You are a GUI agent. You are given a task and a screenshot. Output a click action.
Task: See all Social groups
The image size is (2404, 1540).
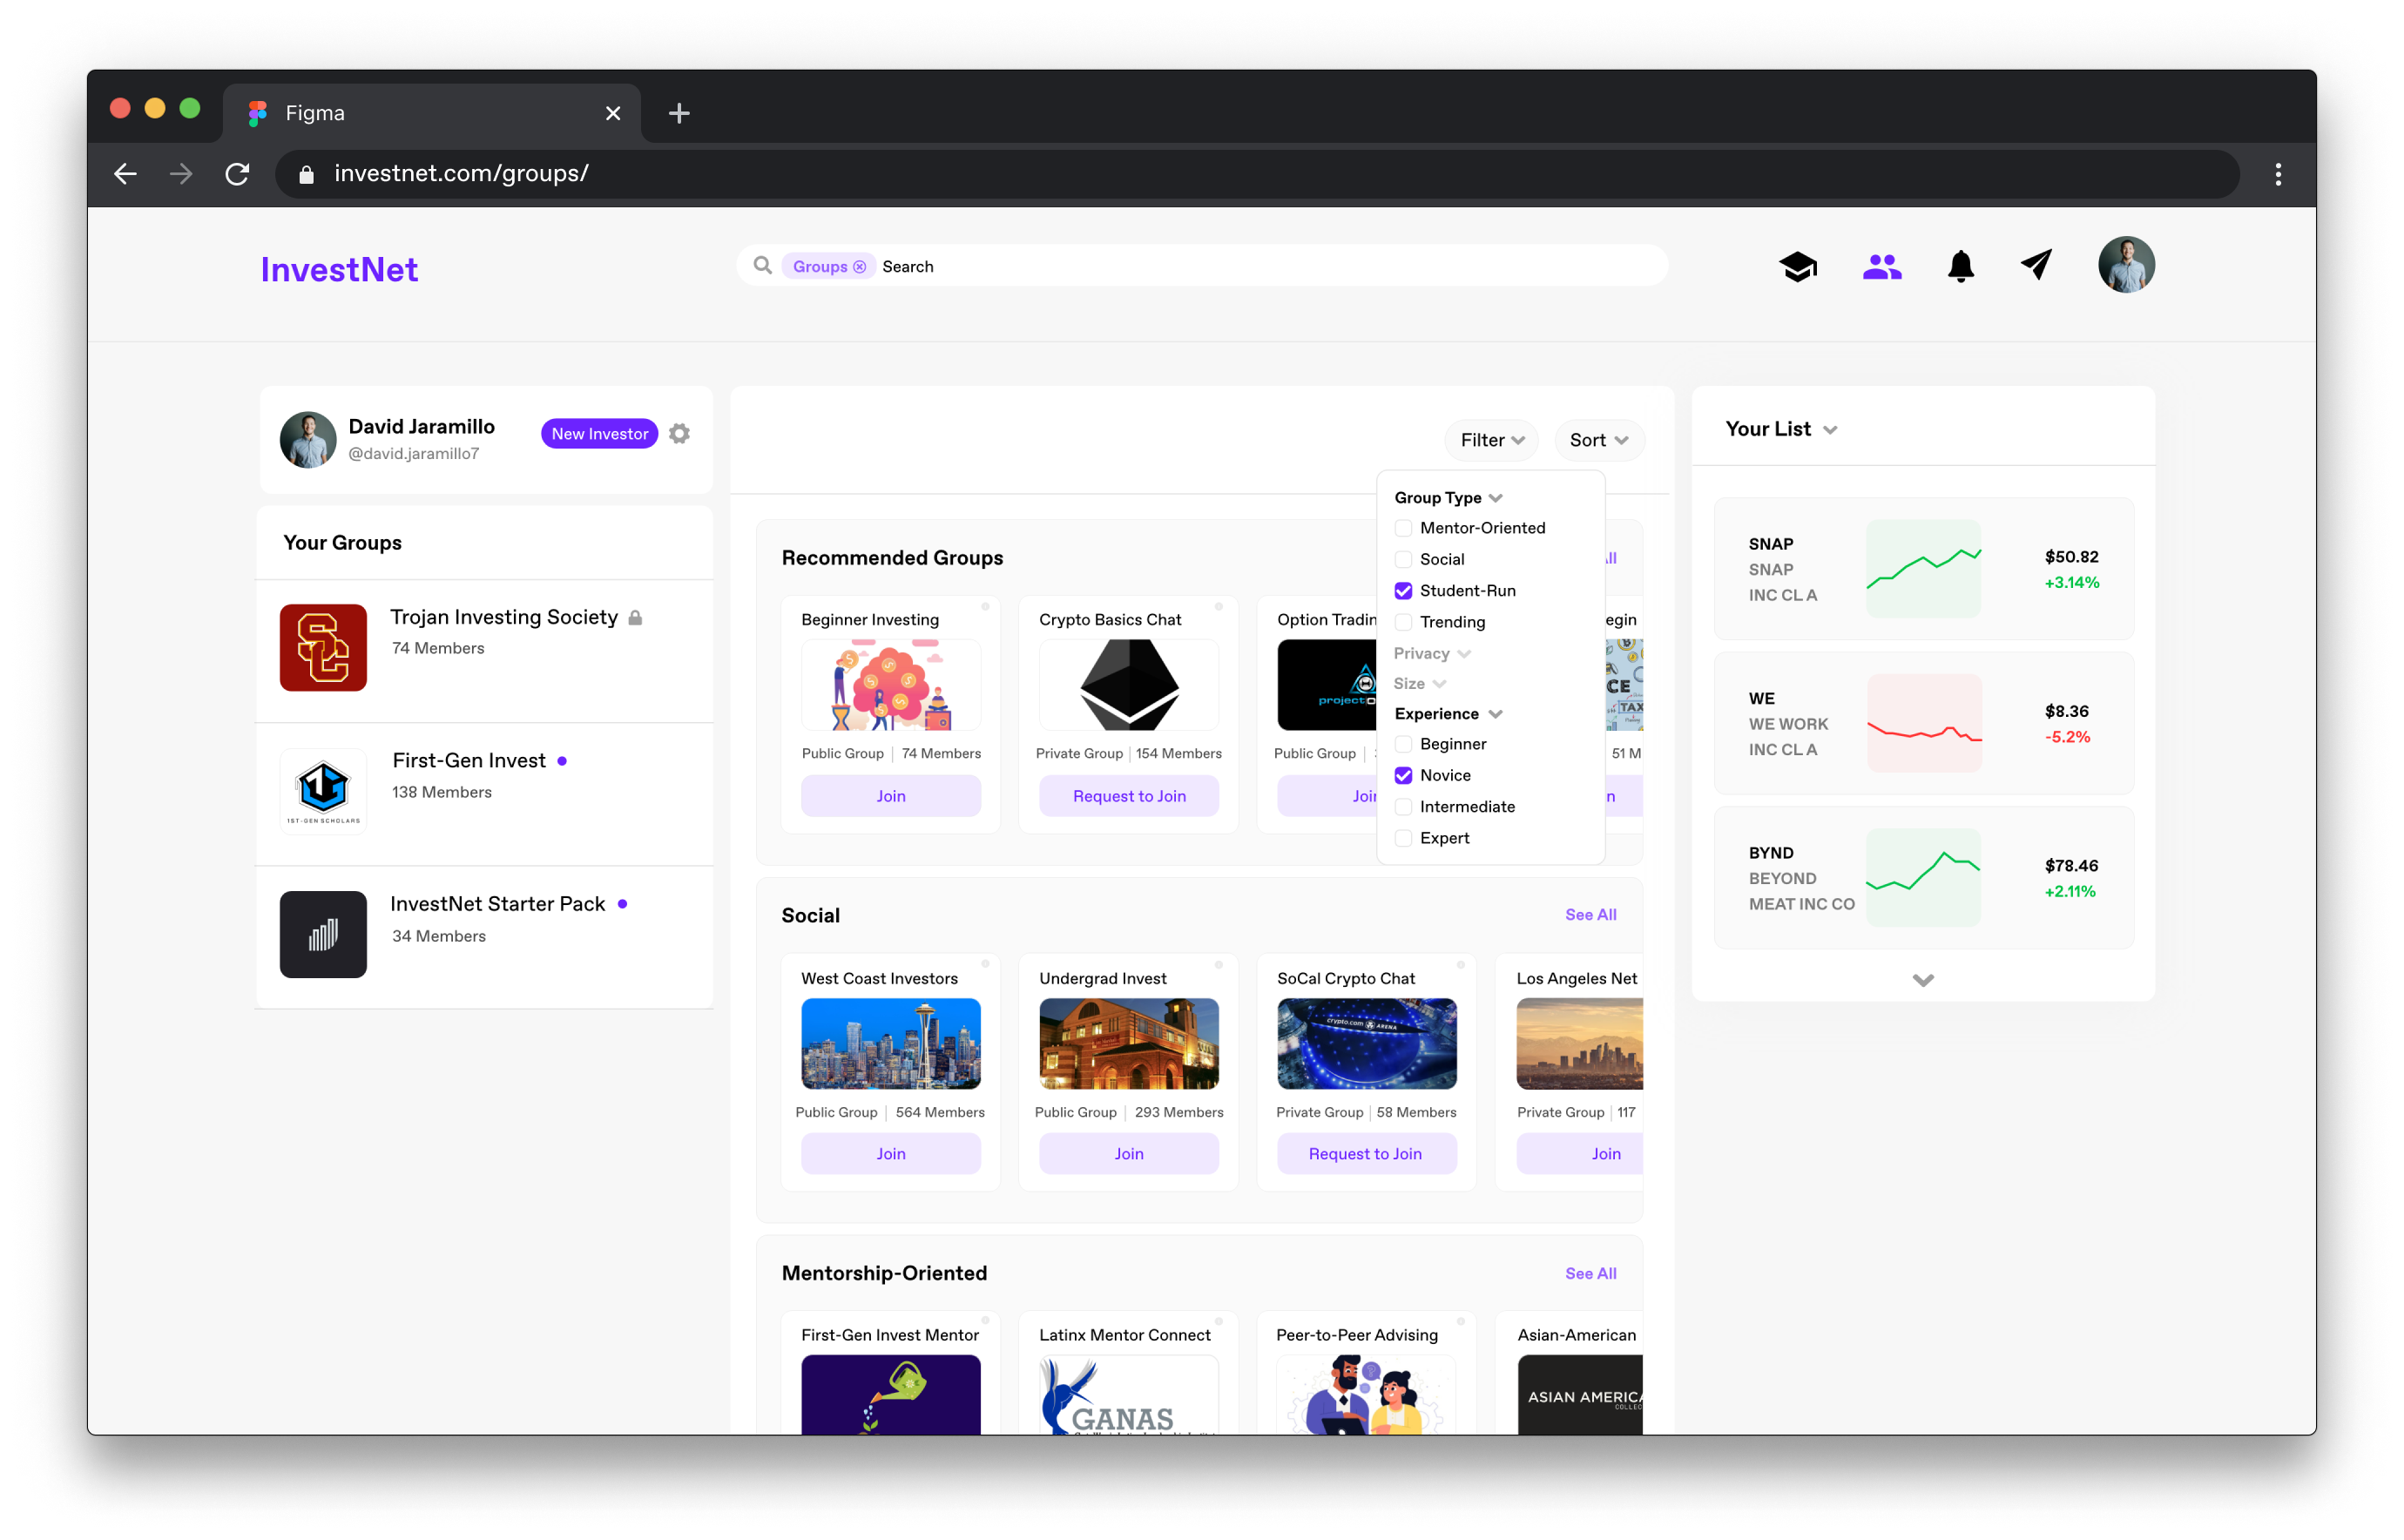click(x=1590, y=915)
